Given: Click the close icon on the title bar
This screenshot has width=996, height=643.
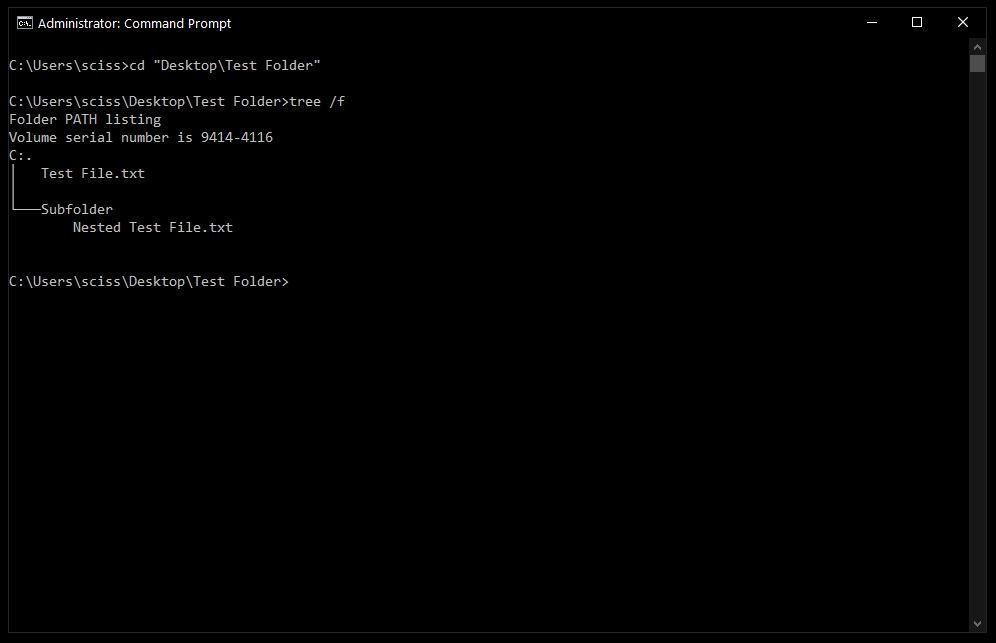Looking at the screenshot, I should pyautogui.click(x=962, y=22).
